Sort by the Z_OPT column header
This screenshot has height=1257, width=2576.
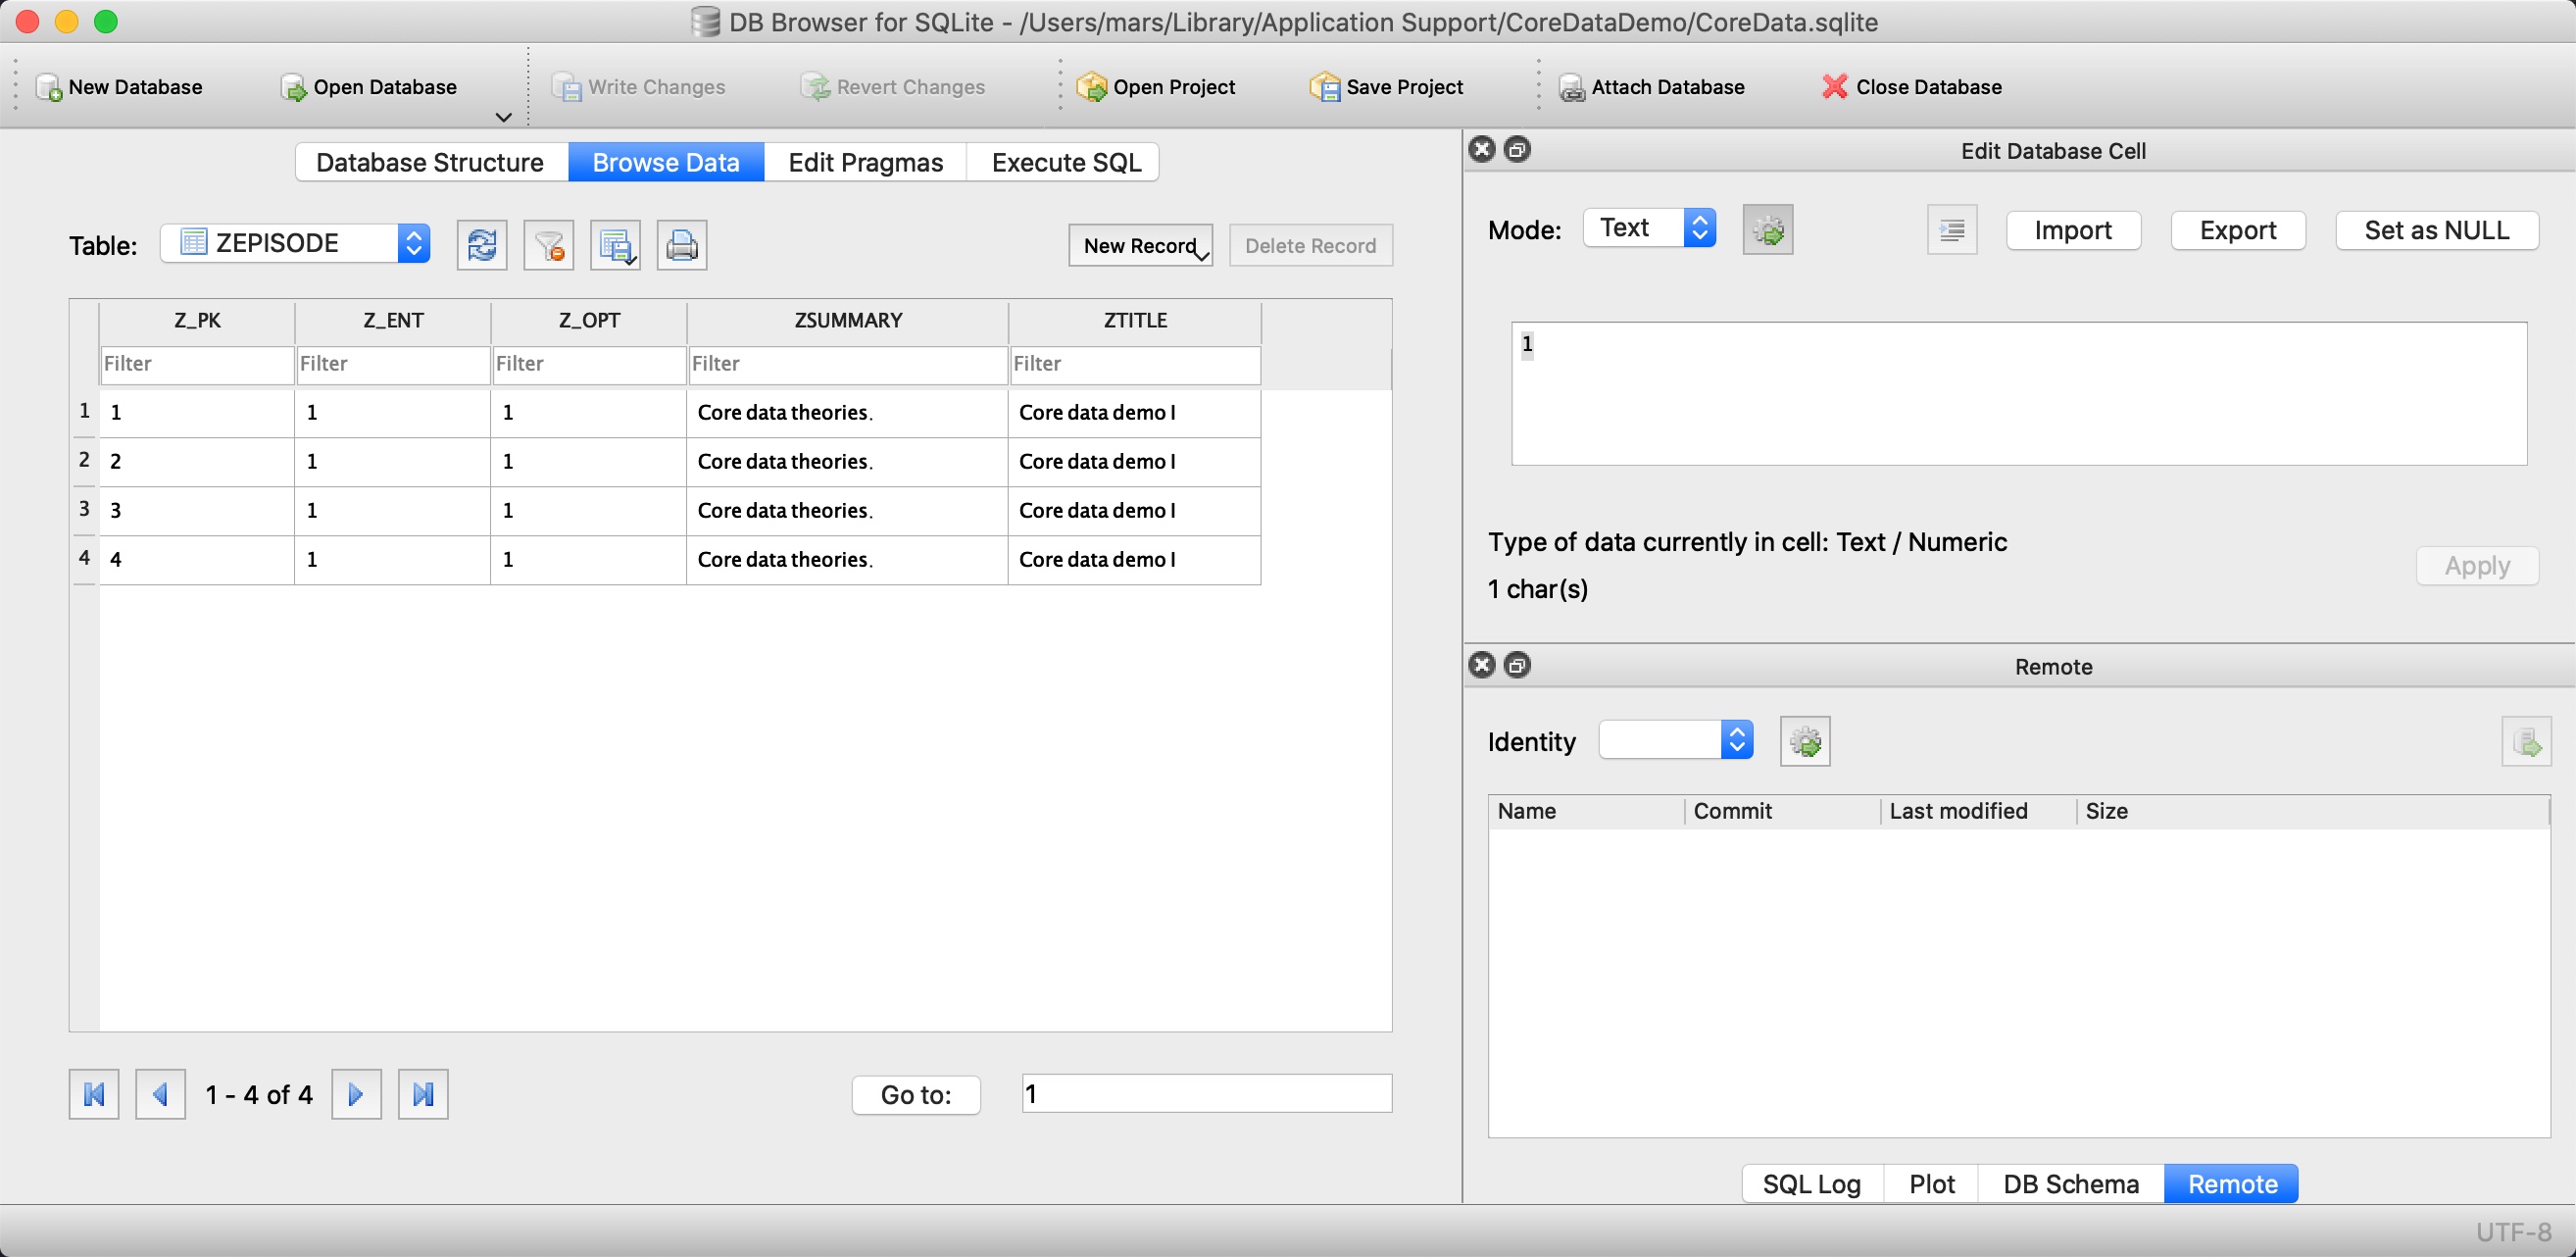(589, 321)
